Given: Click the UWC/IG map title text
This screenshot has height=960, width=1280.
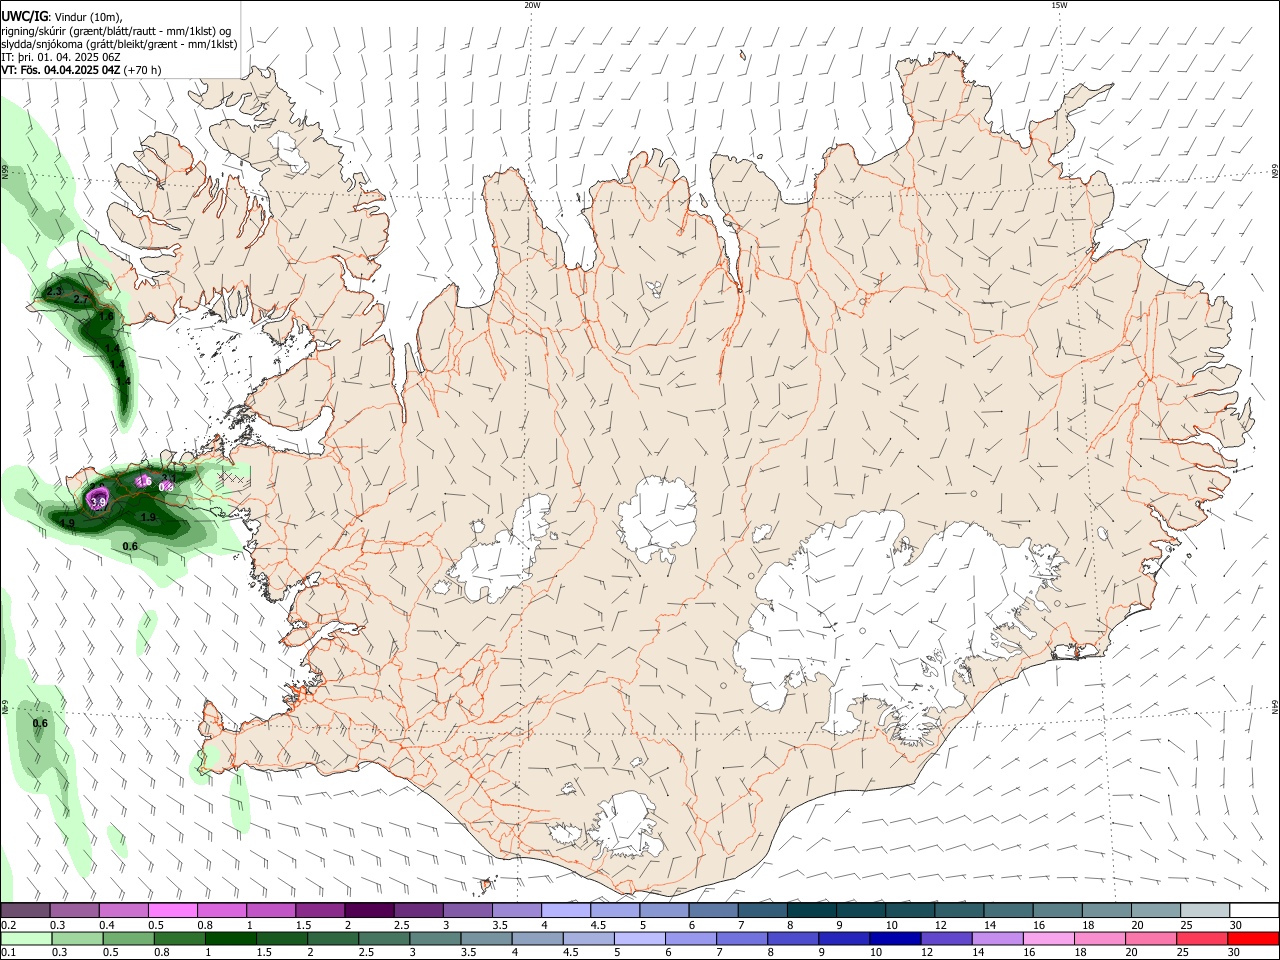Looking at the screenshot, I should 24,16.
